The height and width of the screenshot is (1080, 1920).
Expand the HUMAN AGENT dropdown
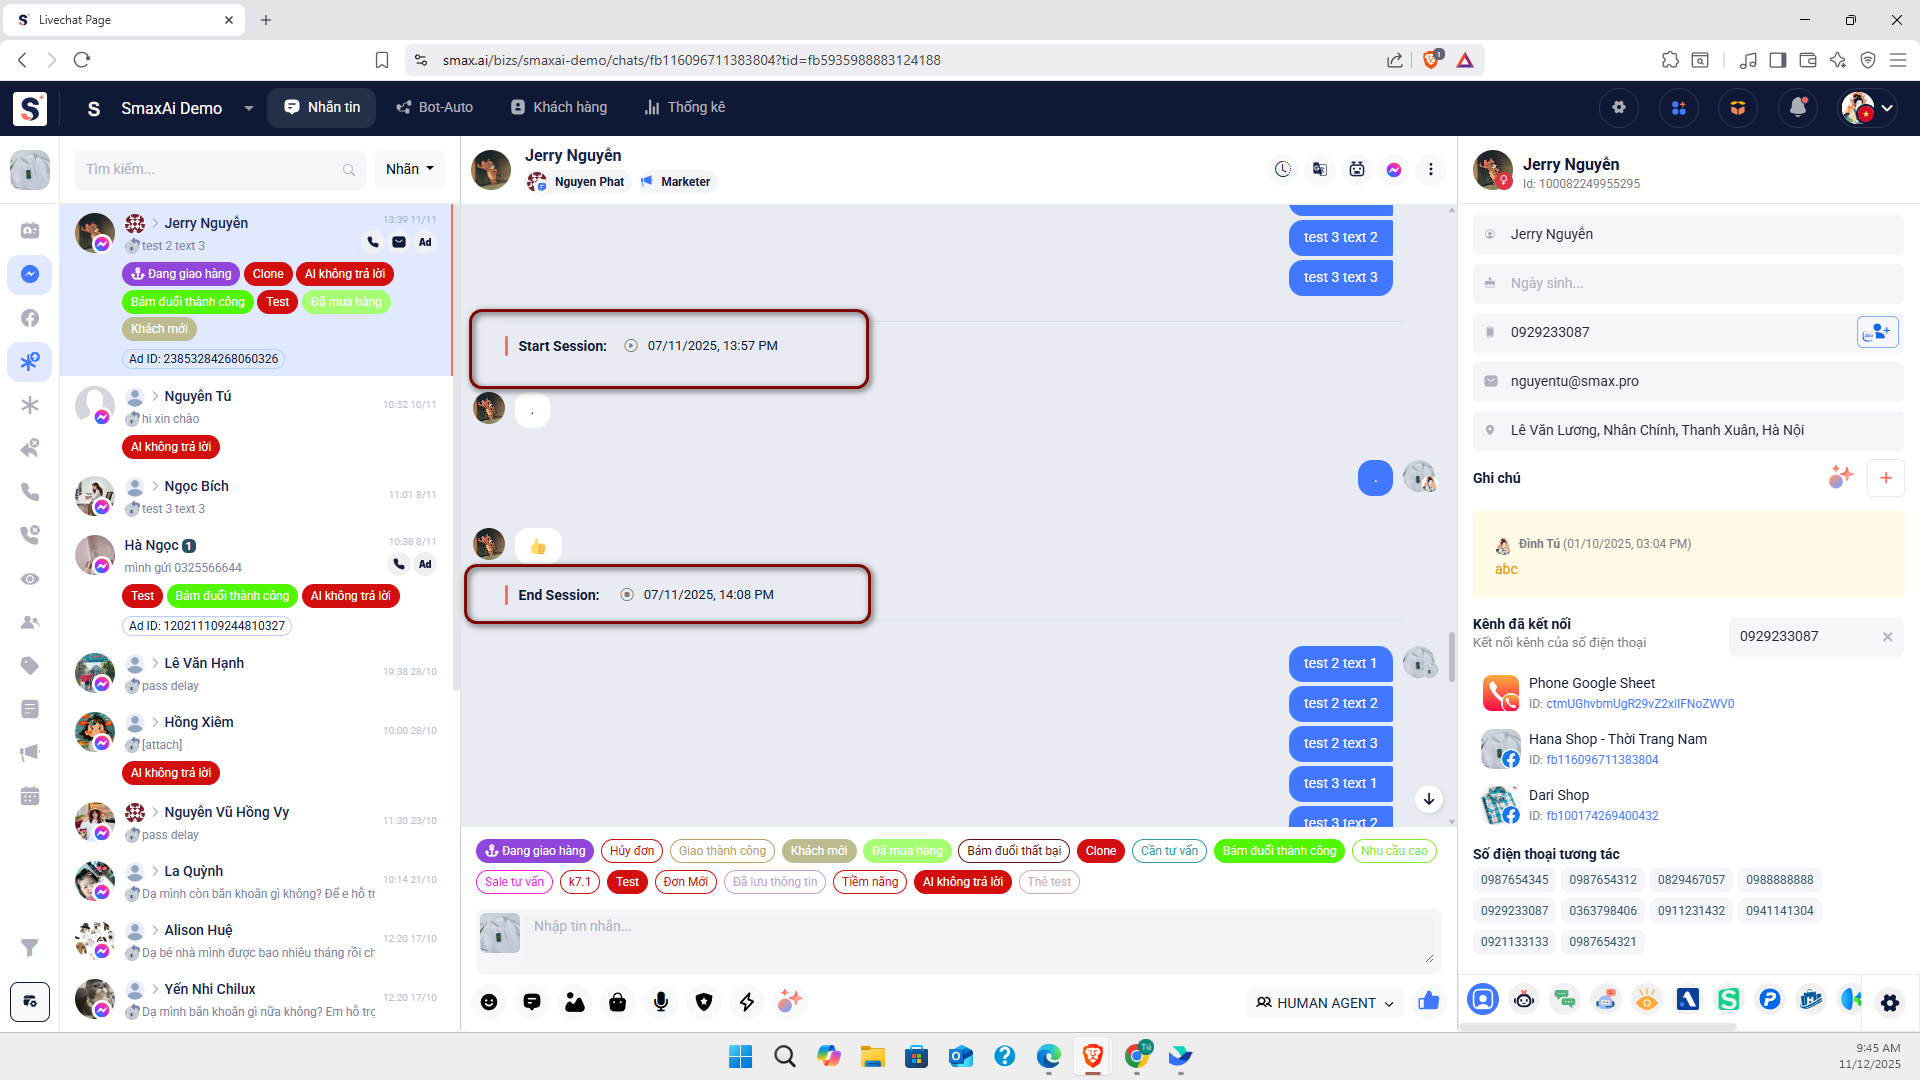pos(1325,1003)
